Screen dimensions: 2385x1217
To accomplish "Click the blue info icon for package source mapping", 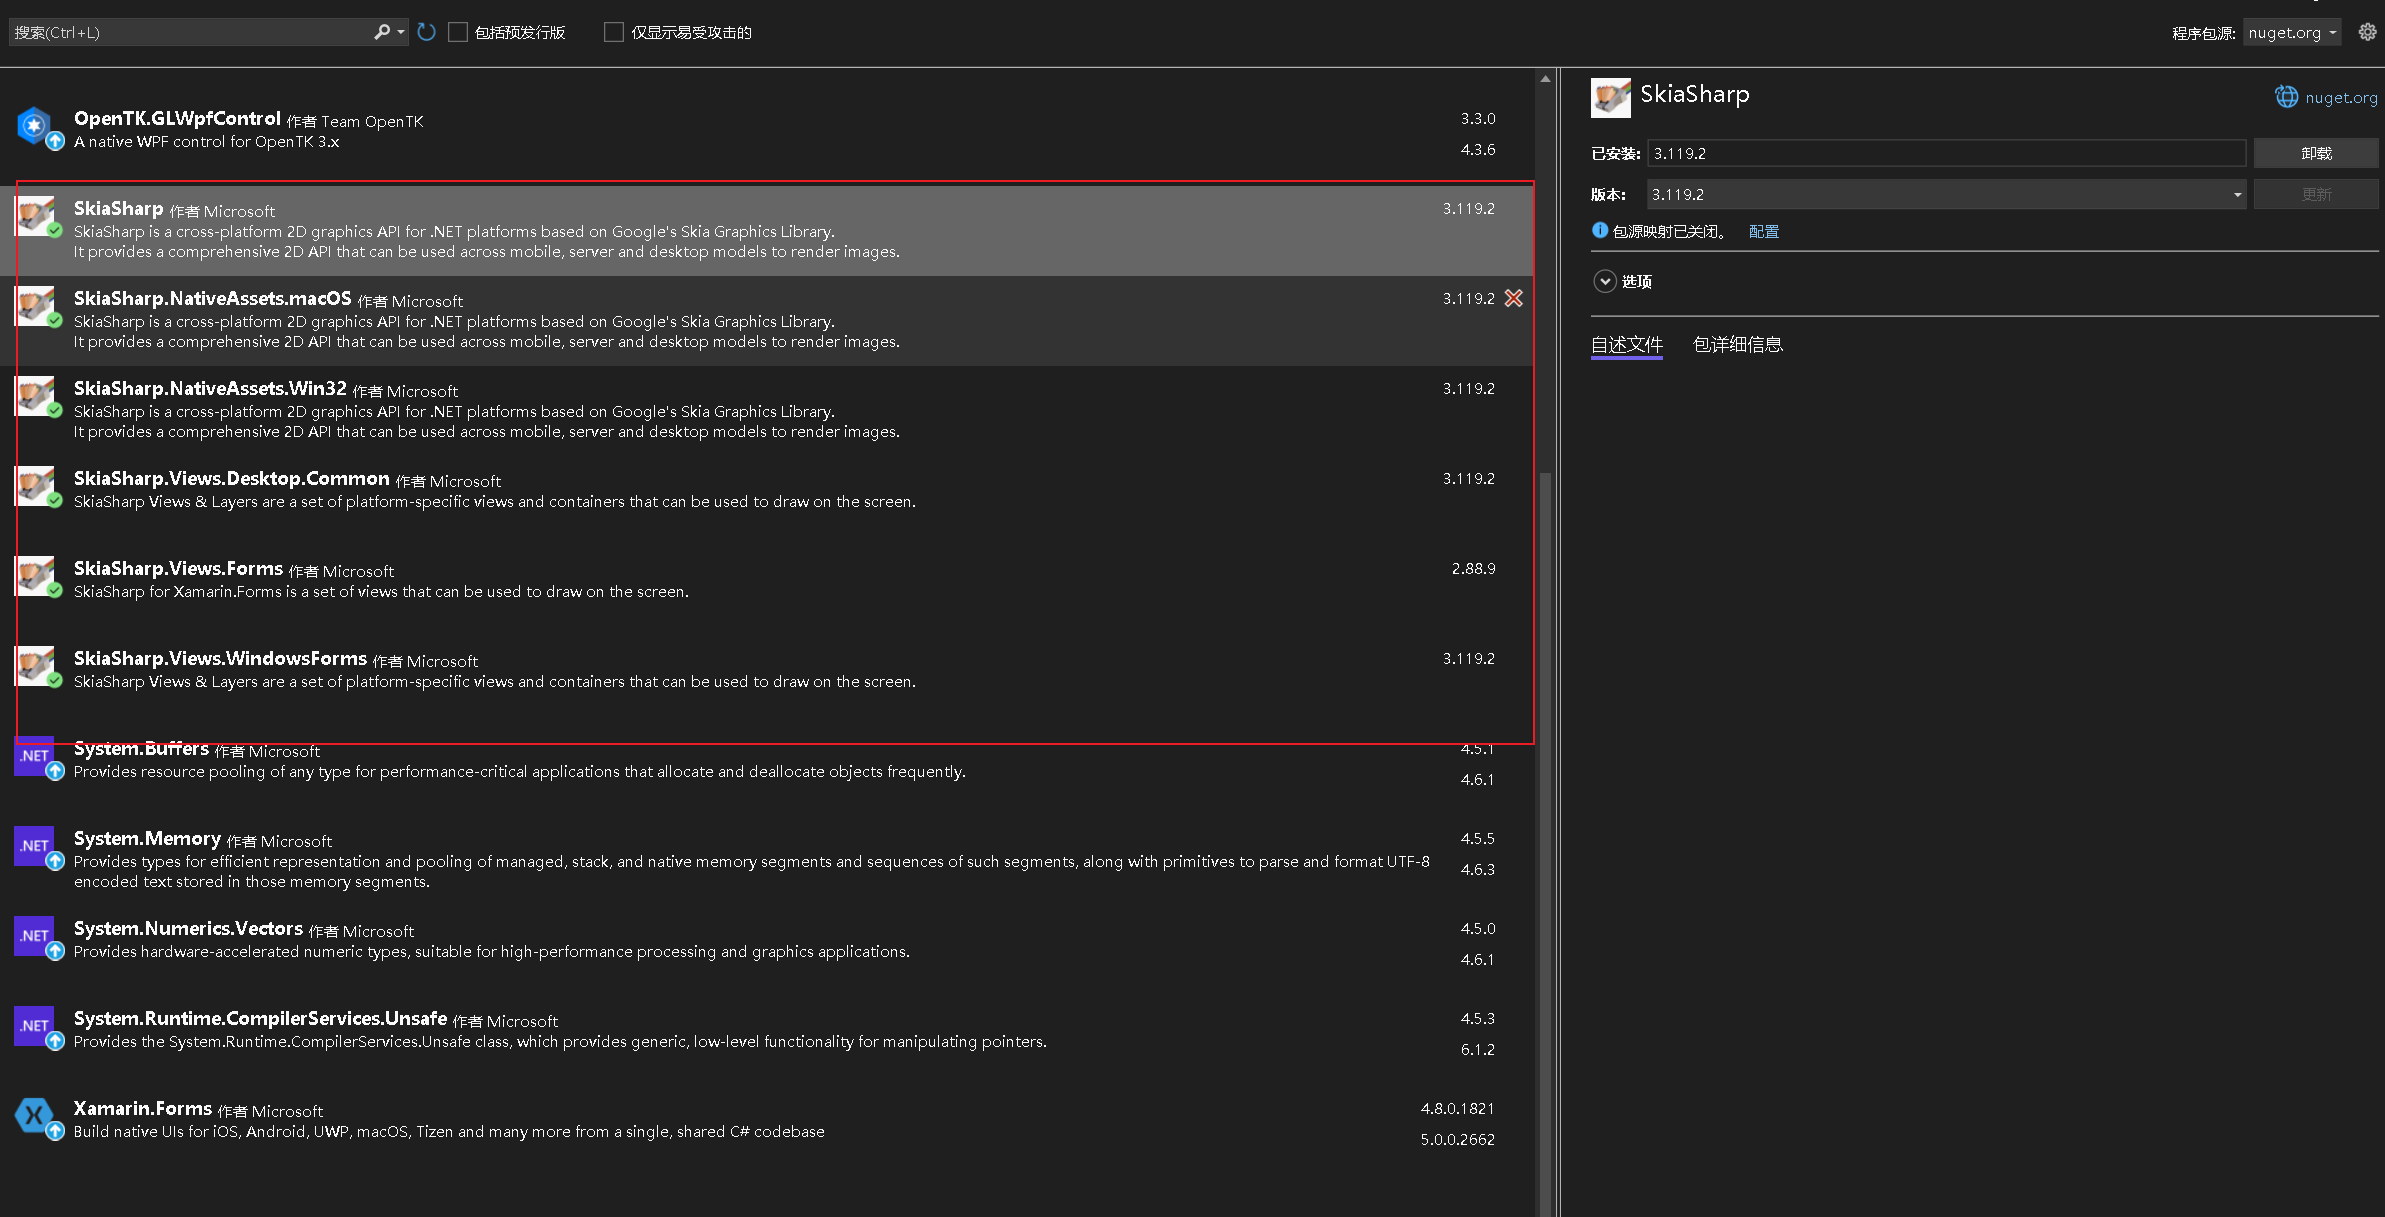I will coord(1600,230).
